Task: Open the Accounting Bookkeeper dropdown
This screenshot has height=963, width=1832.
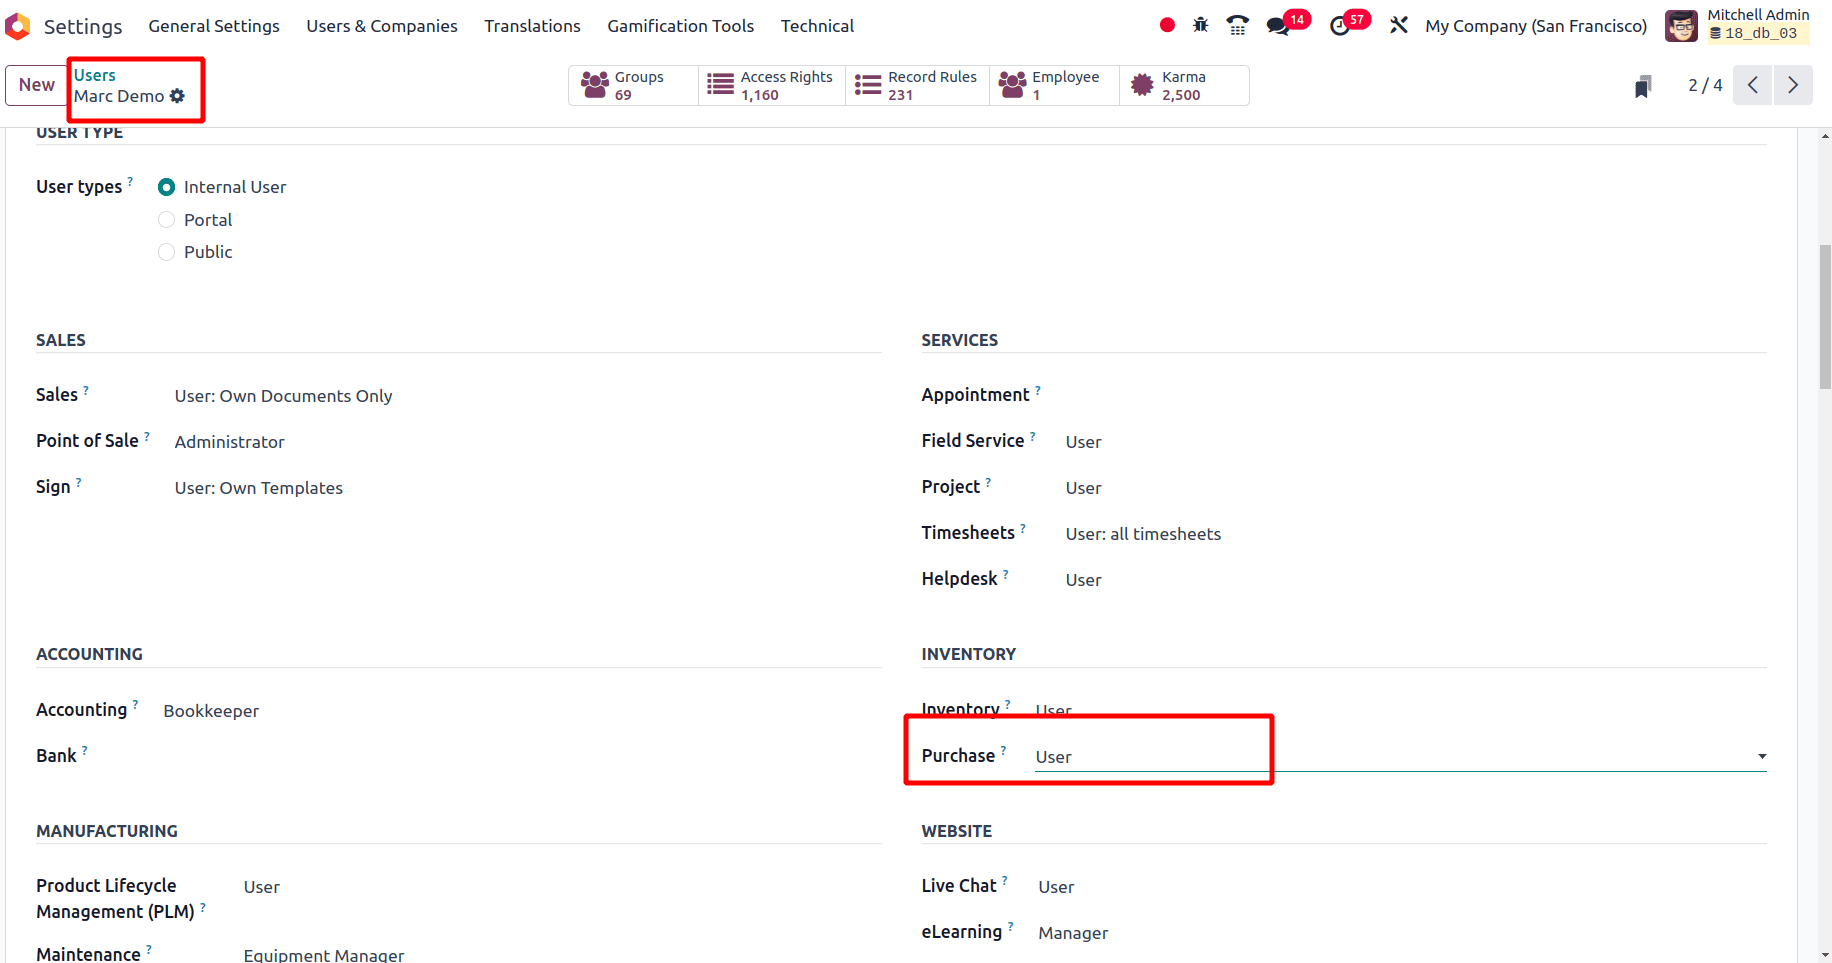Action: coord(522,711)
